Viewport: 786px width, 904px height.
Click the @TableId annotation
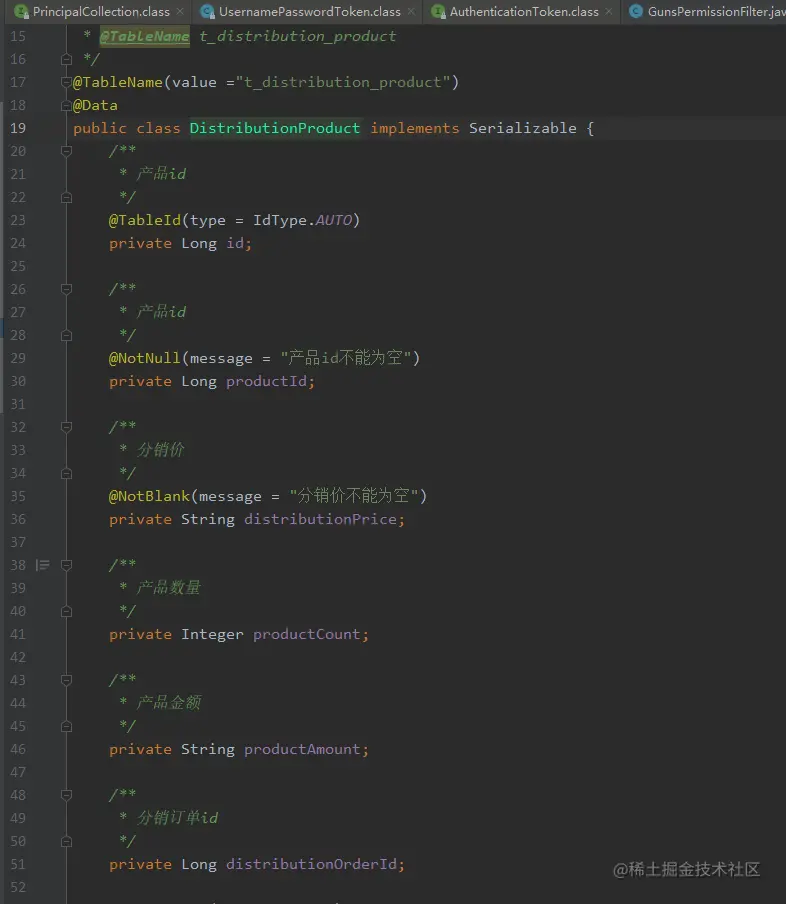point(145,220)
